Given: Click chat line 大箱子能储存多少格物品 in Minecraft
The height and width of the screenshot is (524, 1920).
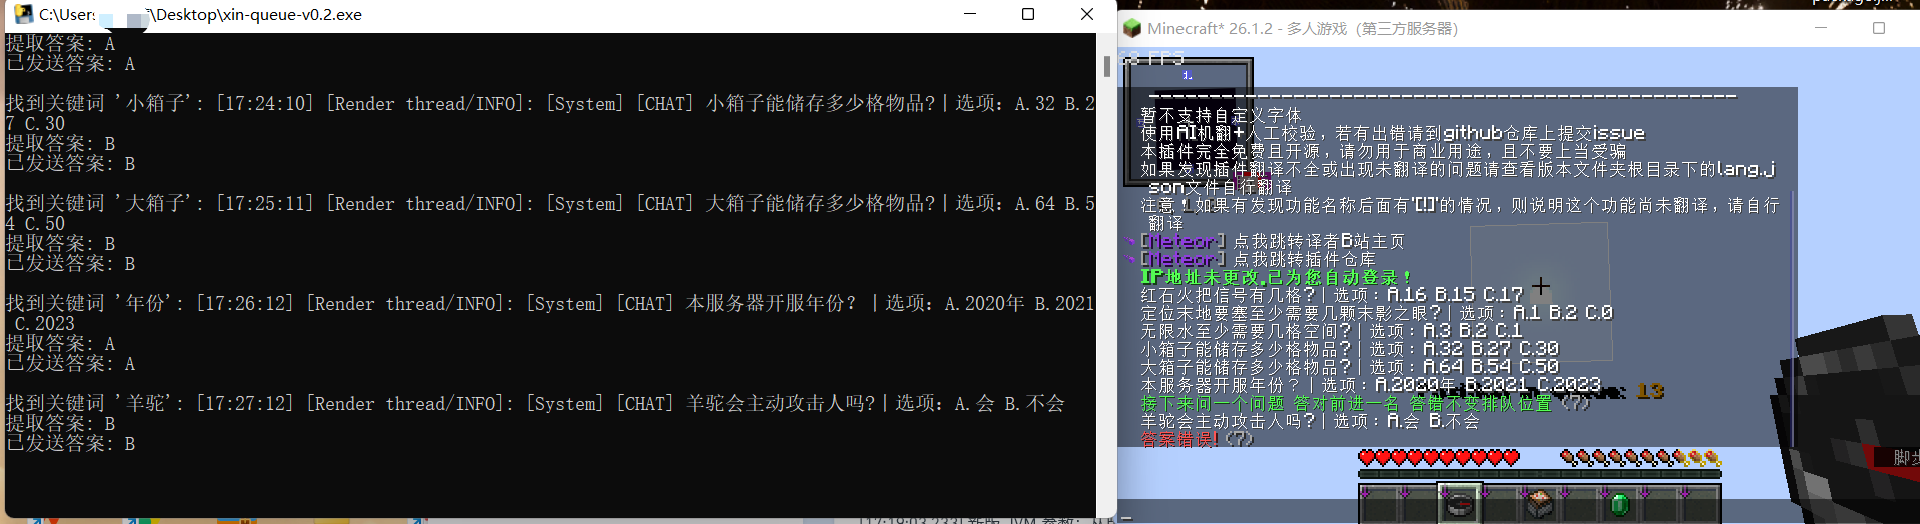Looking at the screenshot, I should [x=1349, y=367].
